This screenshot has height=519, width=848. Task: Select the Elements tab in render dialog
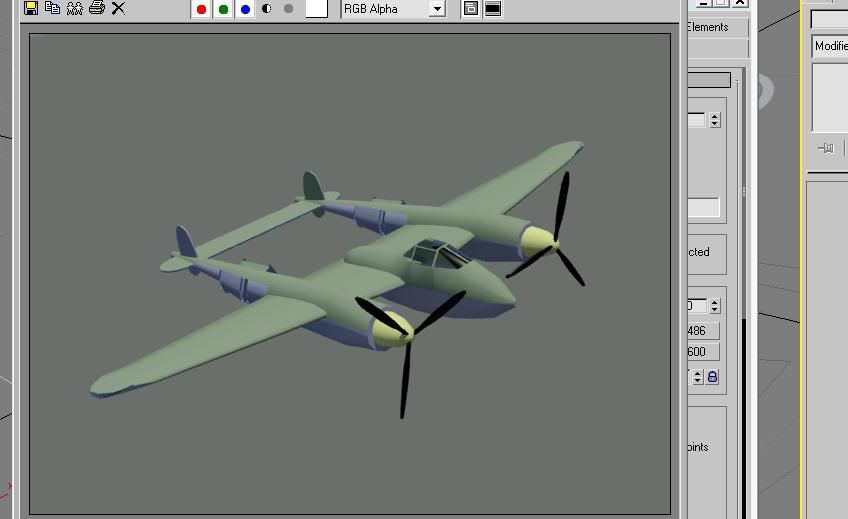coord(717,27)
